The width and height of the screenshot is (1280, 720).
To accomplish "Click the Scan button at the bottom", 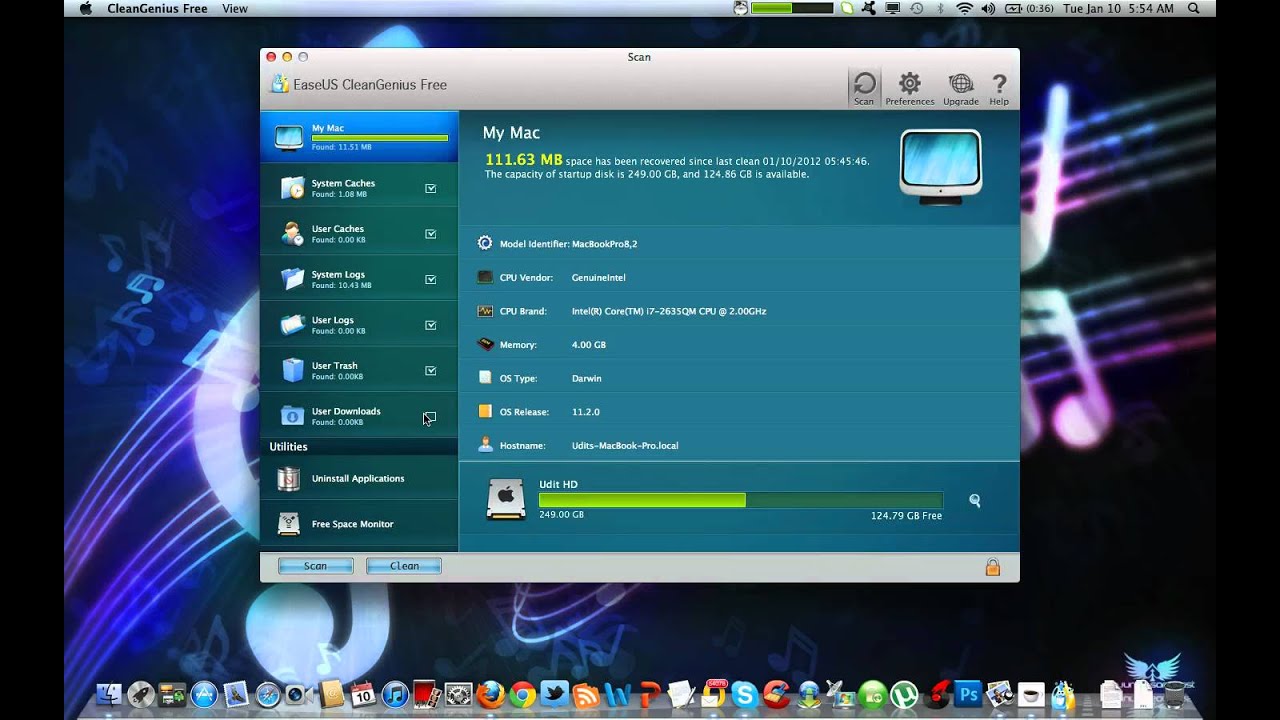I will click(315, 566).
